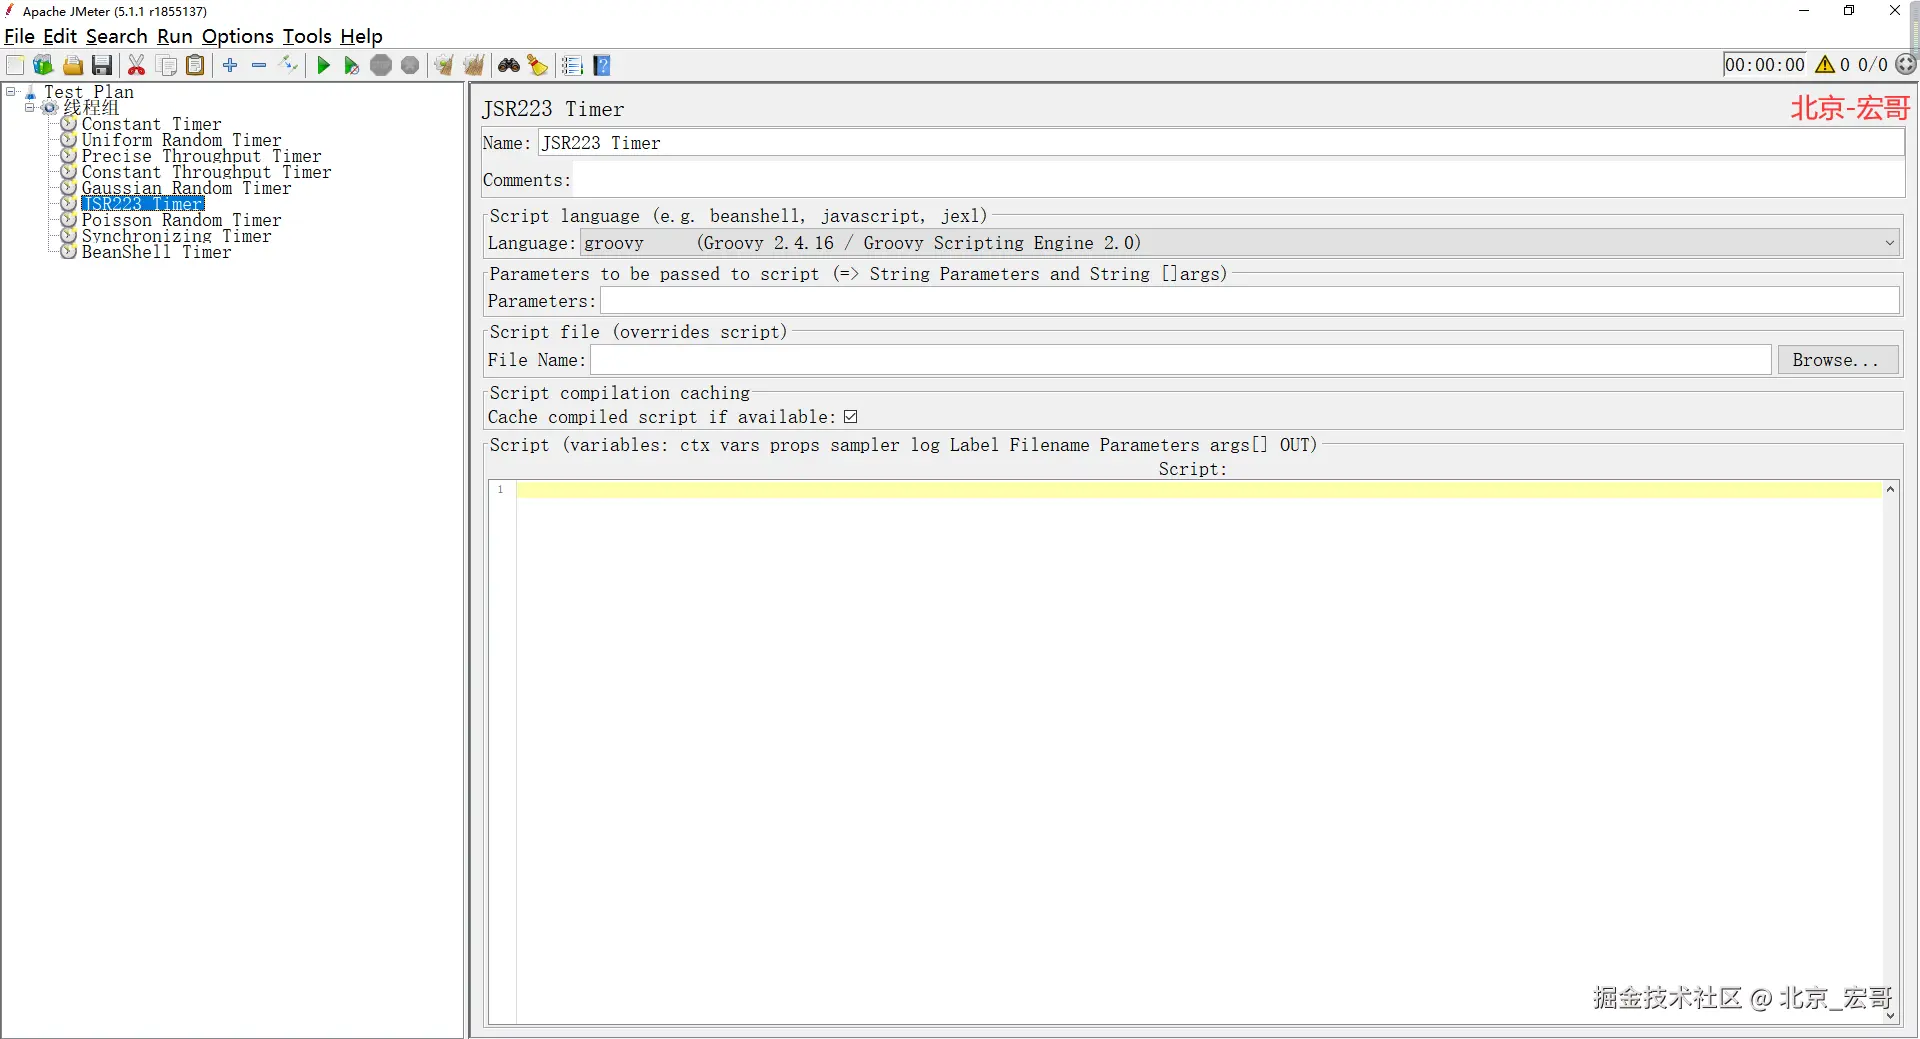Click the Parameters input field
1920x1039 pixels.
1249,301
